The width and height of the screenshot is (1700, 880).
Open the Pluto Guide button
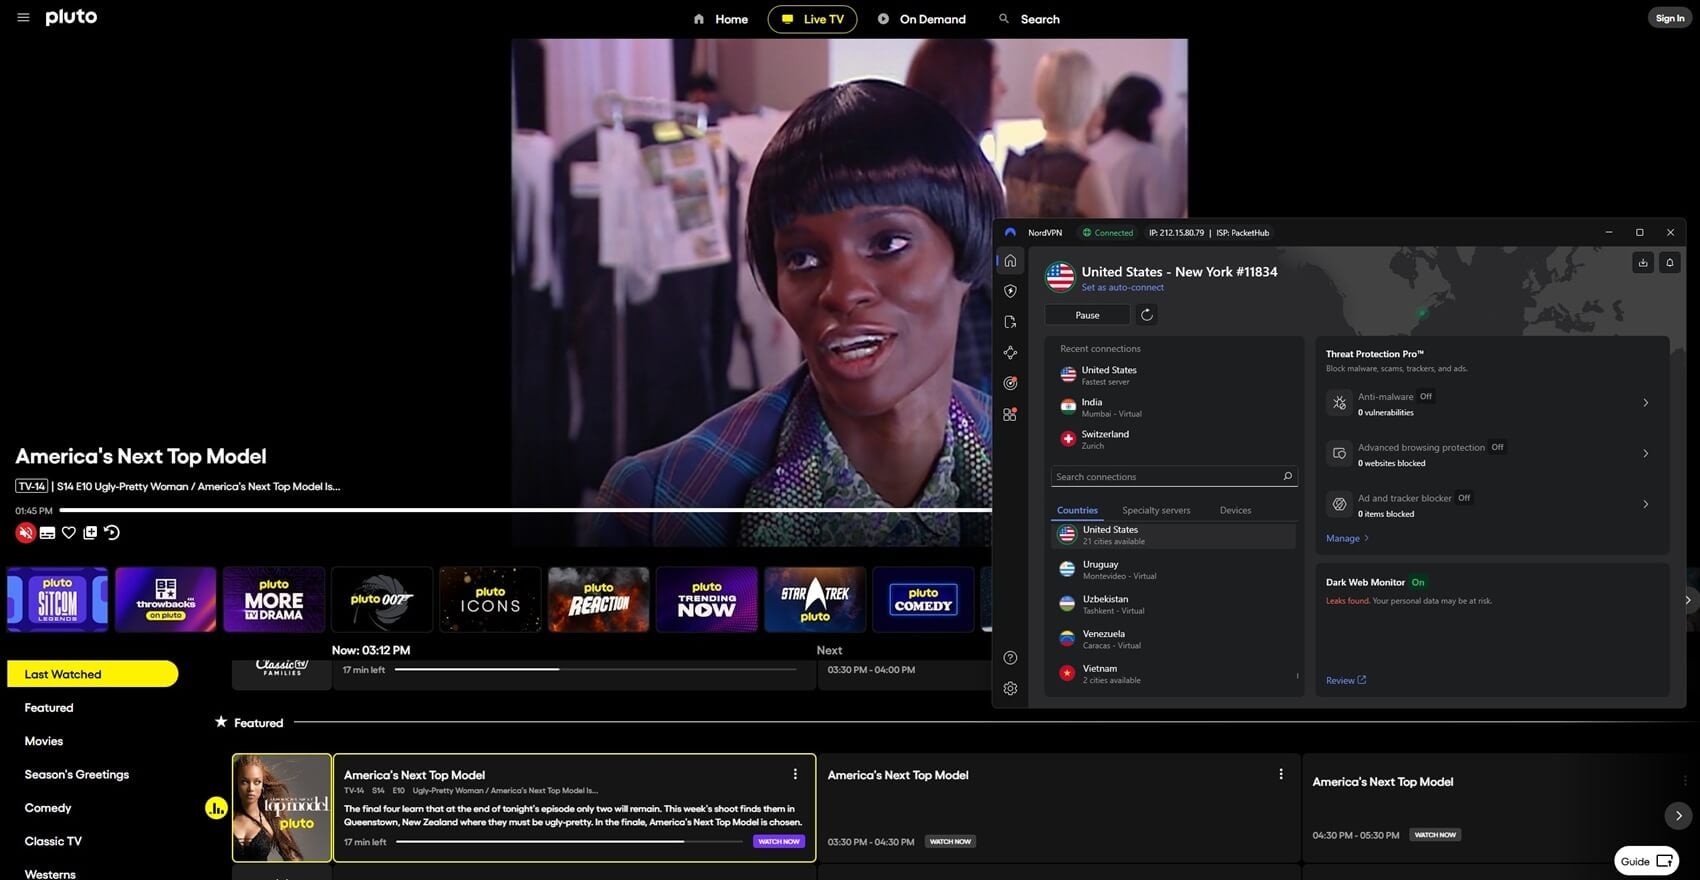[x=1646, y=861]
